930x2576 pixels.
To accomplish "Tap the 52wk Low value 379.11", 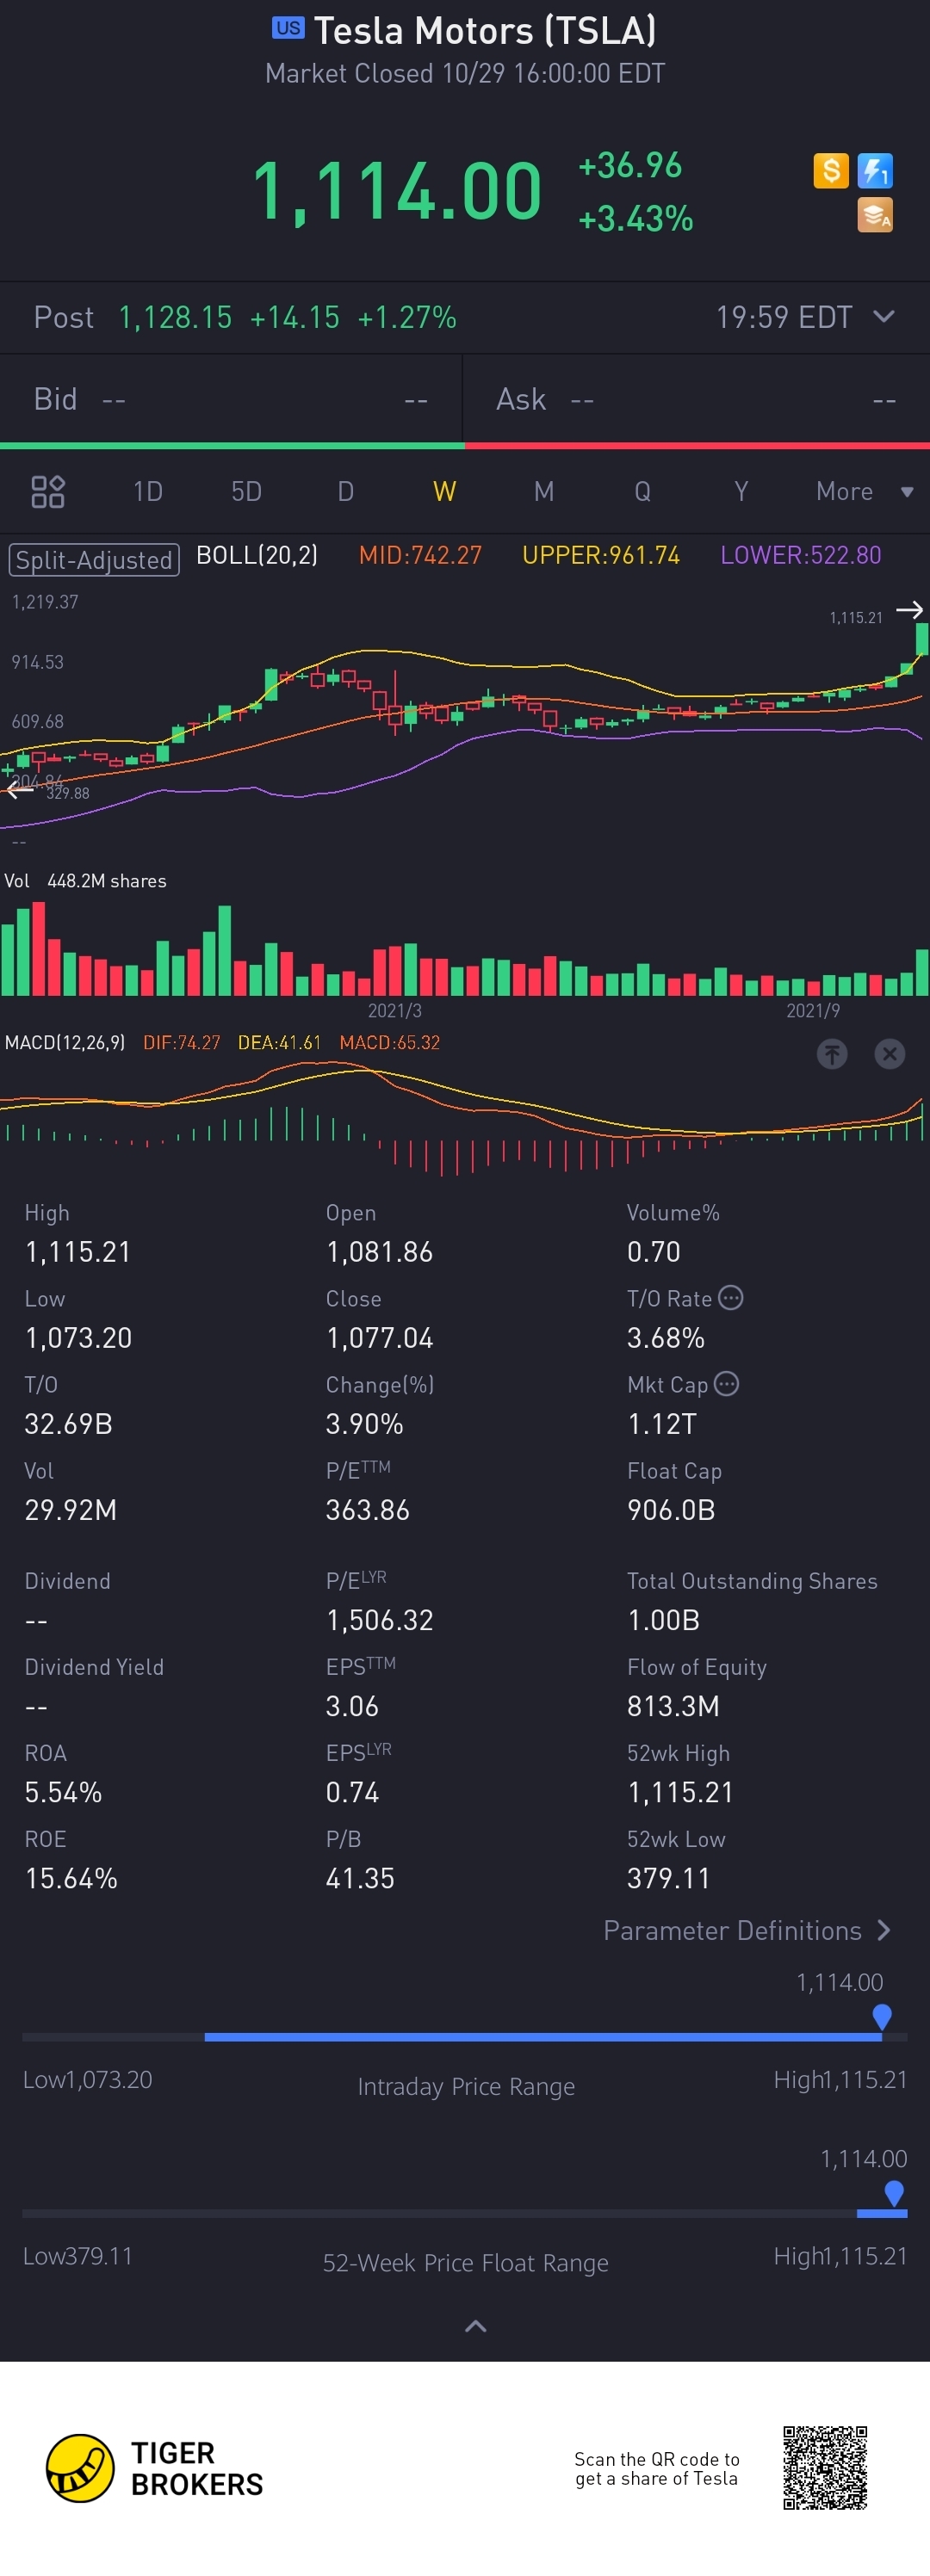I will (x=668, y=1878).
